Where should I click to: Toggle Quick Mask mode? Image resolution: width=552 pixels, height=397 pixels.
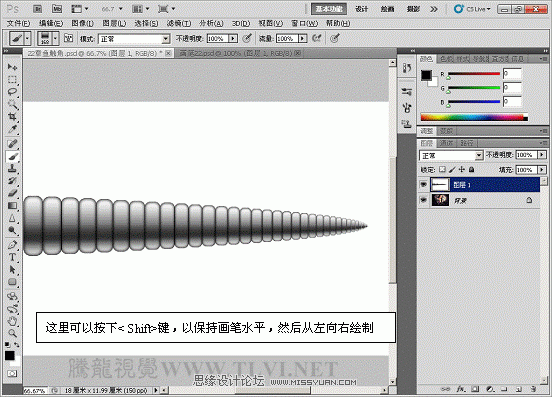point(12,373)
